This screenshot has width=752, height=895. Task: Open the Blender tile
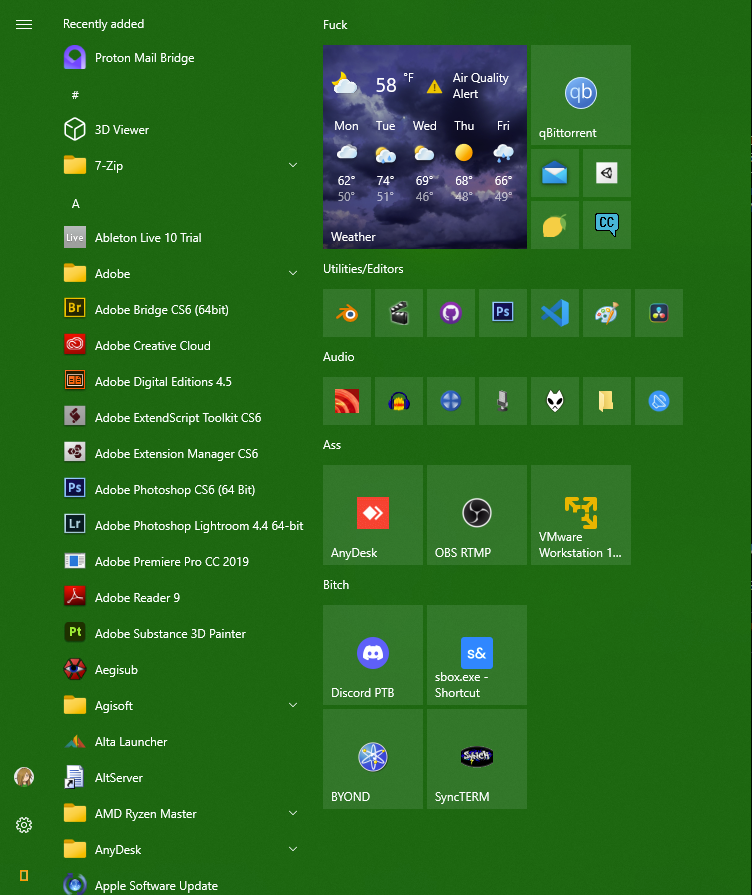click(347, 313)
